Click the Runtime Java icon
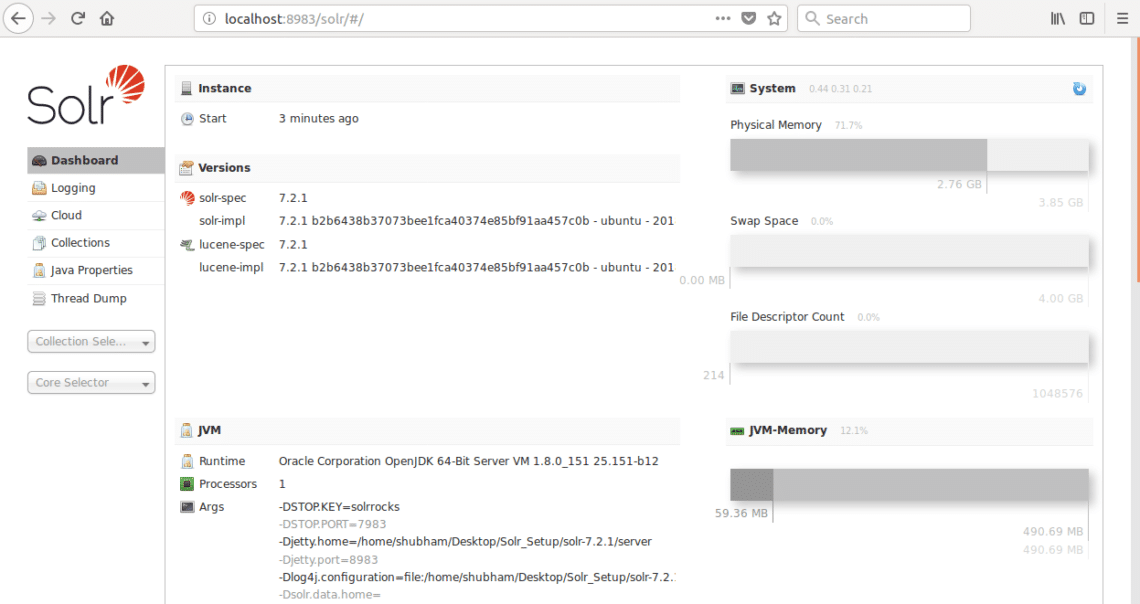1140x604 pixels. 187,462
